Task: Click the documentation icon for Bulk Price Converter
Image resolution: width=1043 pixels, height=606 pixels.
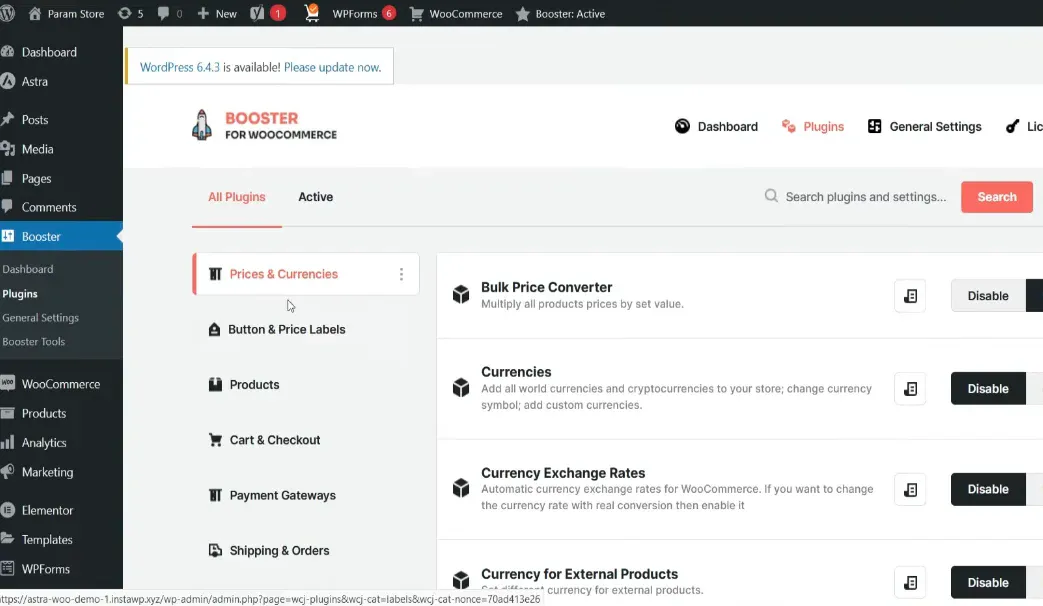Action: pos(910,296)
